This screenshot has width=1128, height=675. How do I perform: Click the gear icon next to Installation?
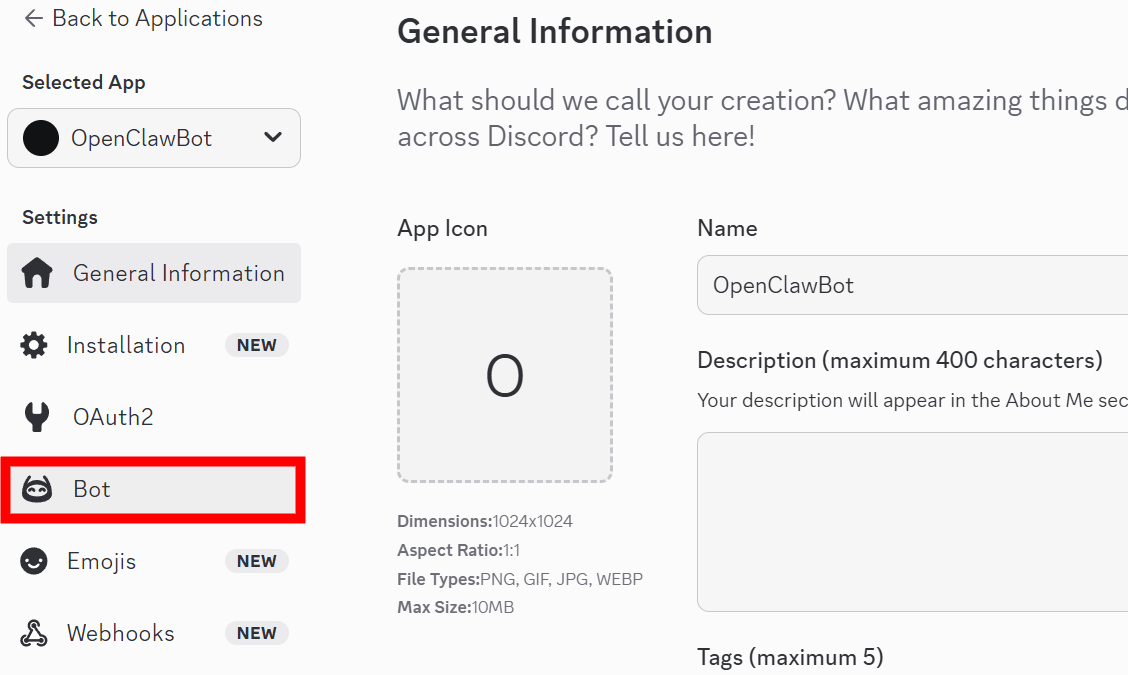pyautogui.click(x=34, y=345)
